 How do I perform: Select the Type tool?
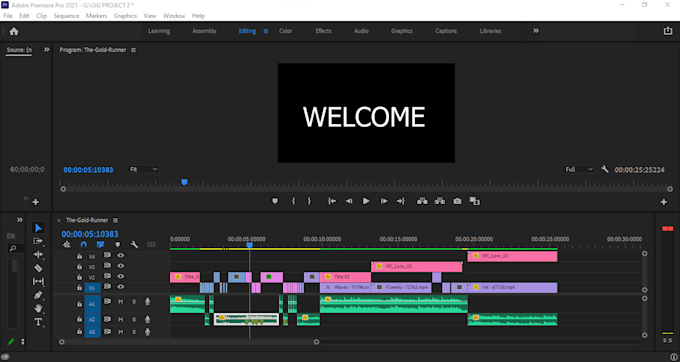(38, 322)
